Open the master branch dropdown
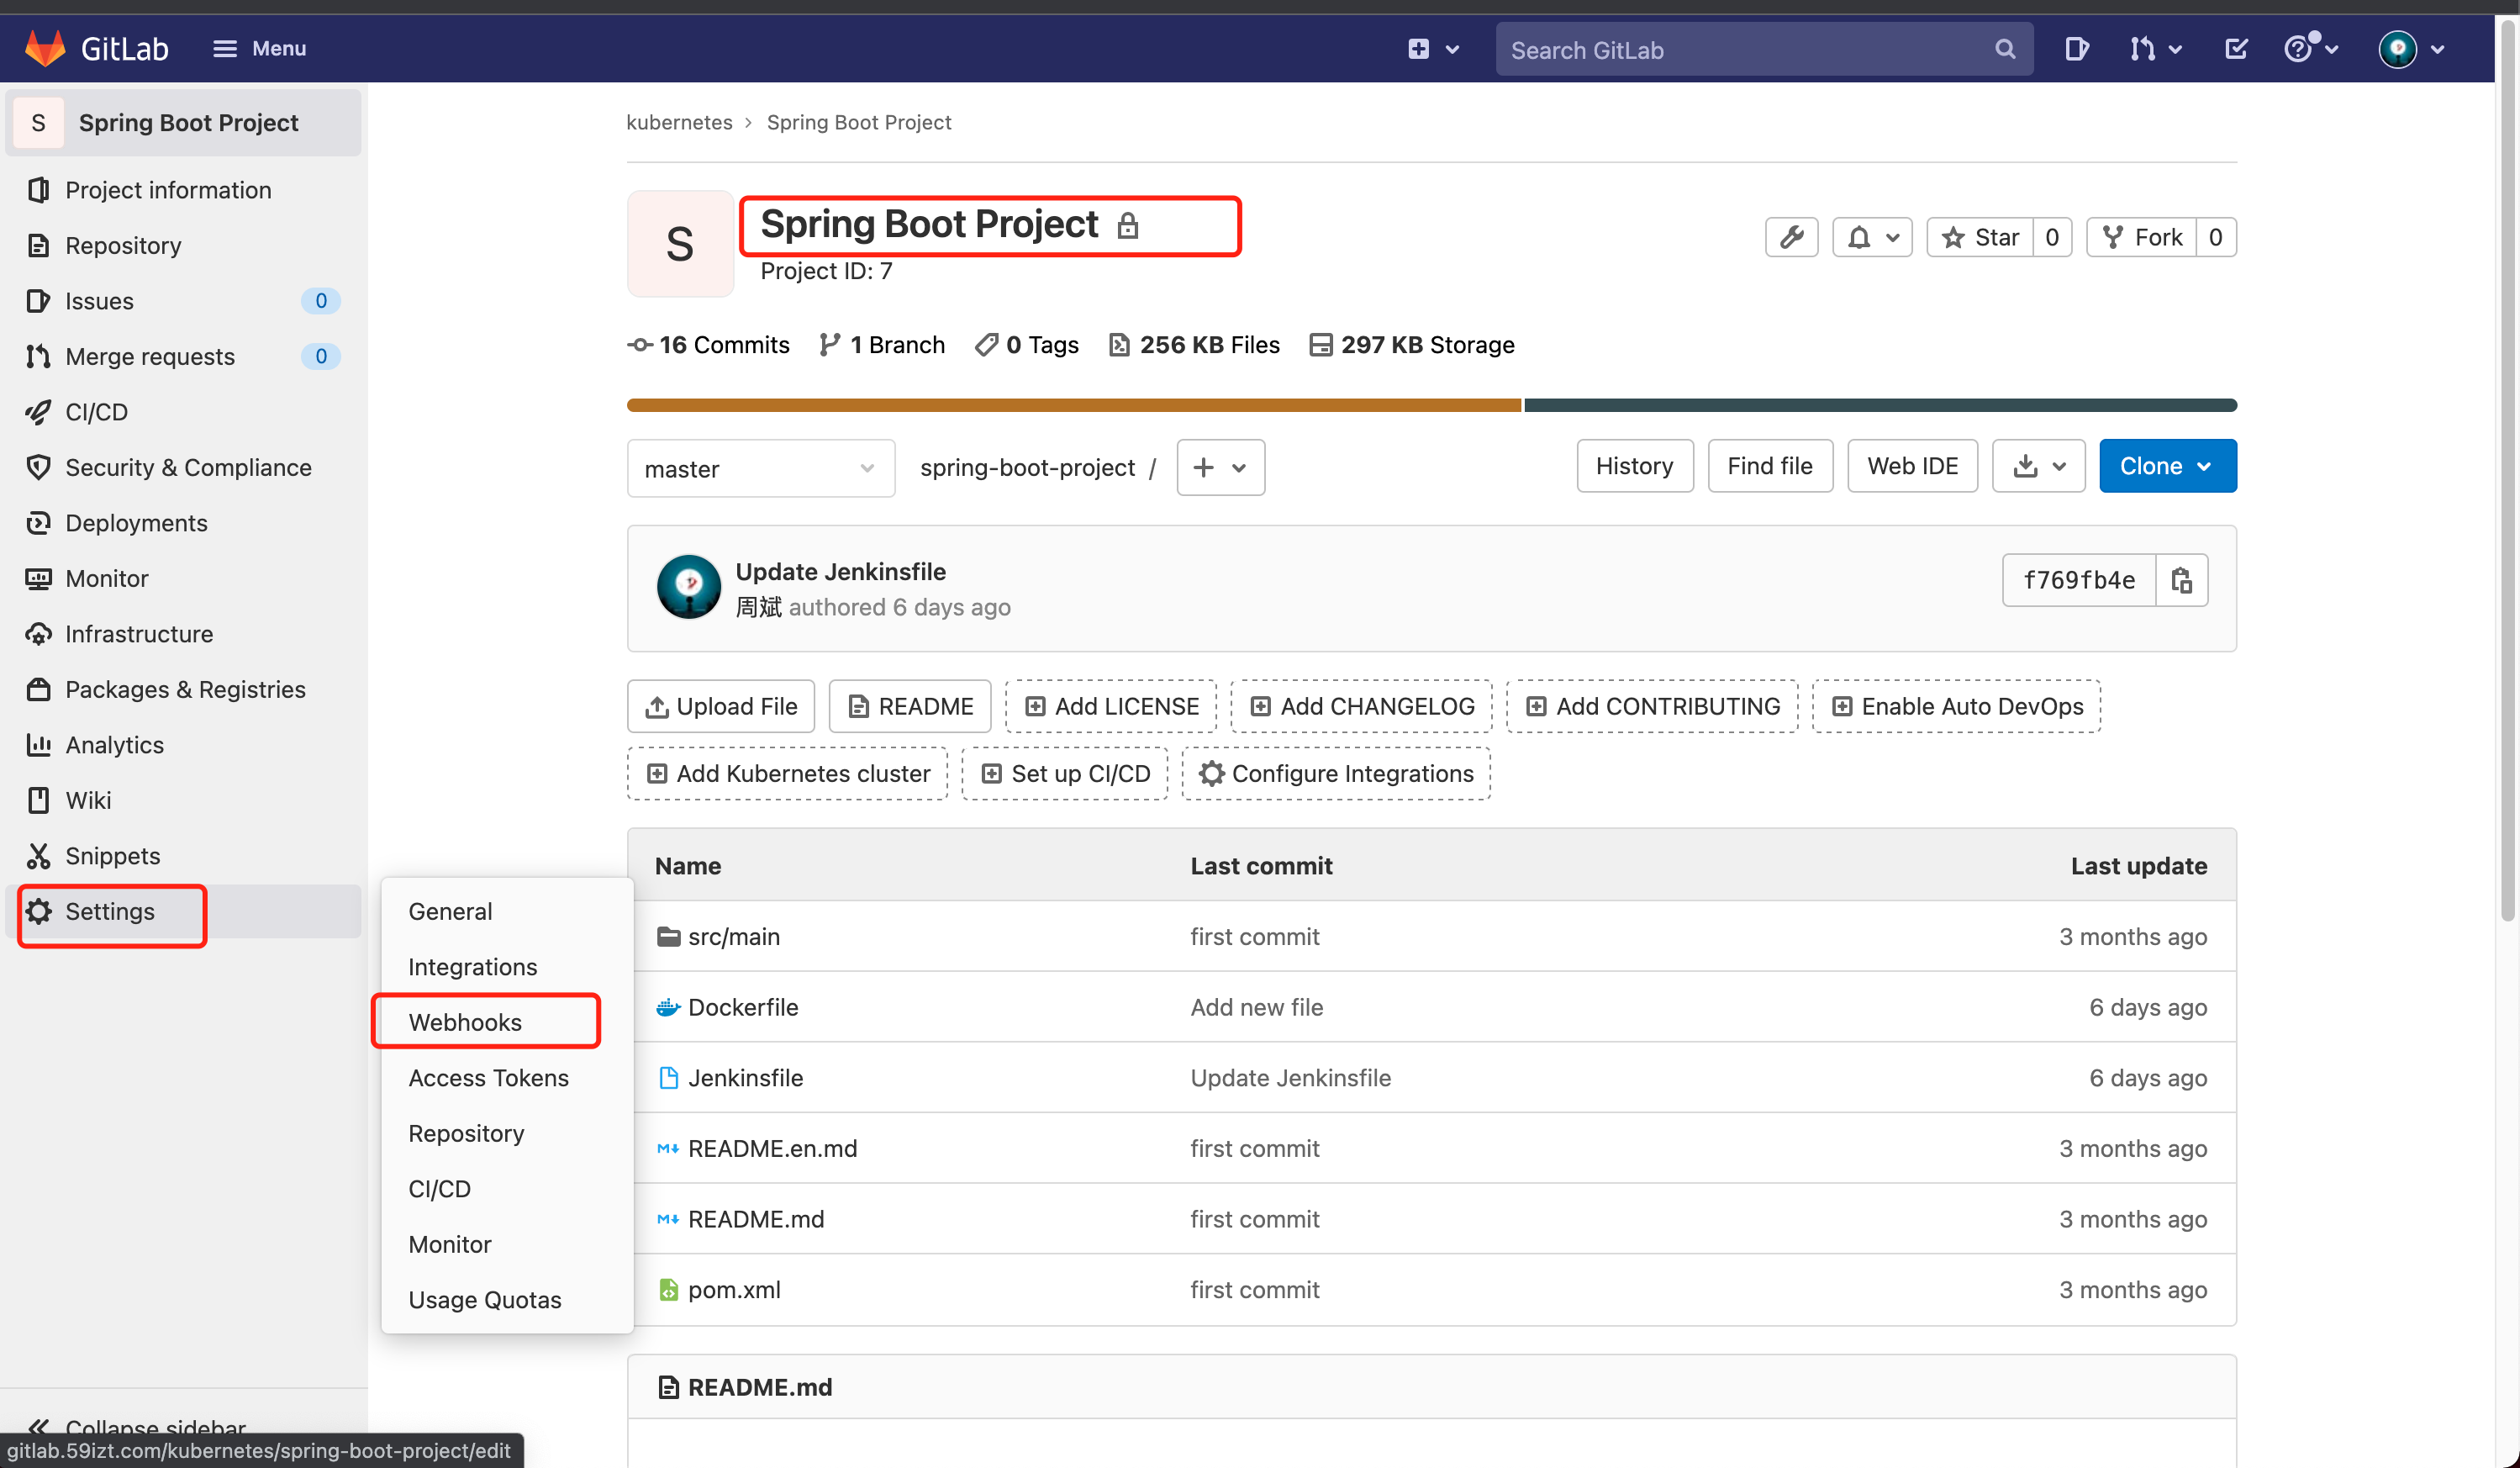Screen dimensions: 2520x1468 tap(760, 468)
